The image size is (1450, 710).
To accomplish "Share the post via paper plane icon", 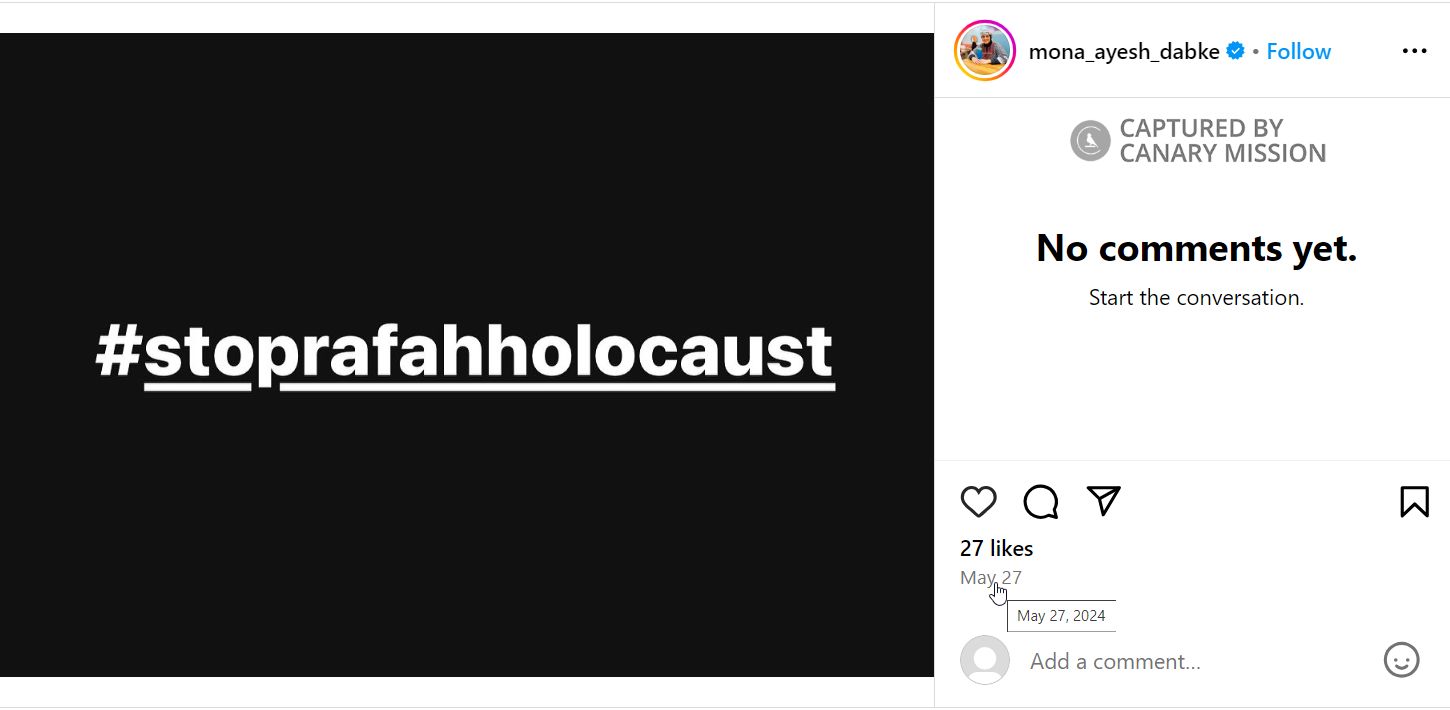I will click(x=1103, y=501).
